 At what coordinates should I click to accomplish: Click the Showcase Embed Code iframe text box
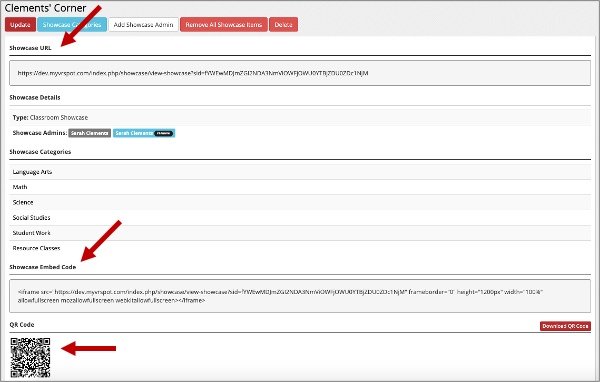coord(300,296)
